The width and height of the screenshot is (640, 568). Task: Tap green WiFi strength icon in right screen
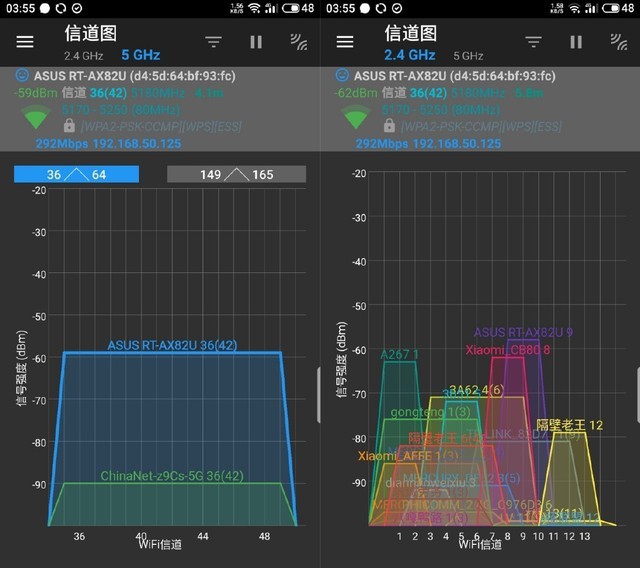356,117
